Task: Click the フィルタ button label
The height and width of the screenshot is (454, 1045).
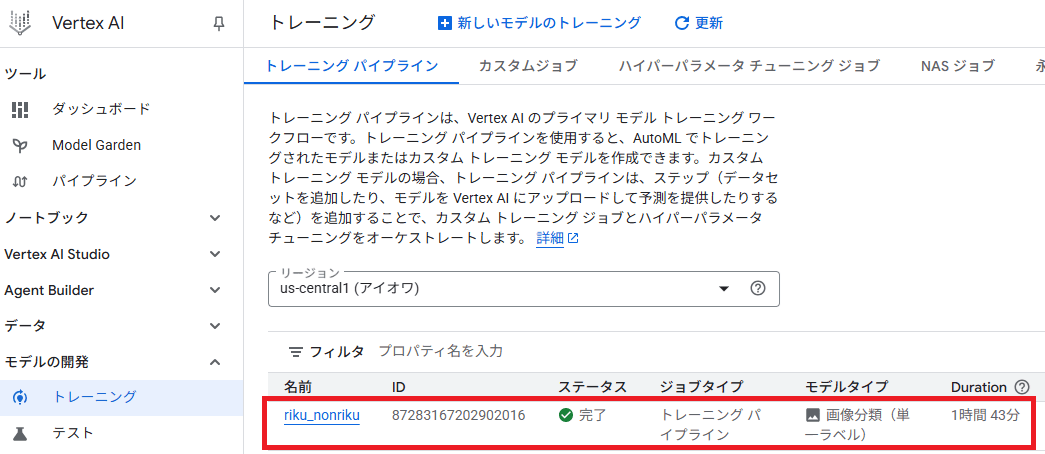Action: [337, 351]
